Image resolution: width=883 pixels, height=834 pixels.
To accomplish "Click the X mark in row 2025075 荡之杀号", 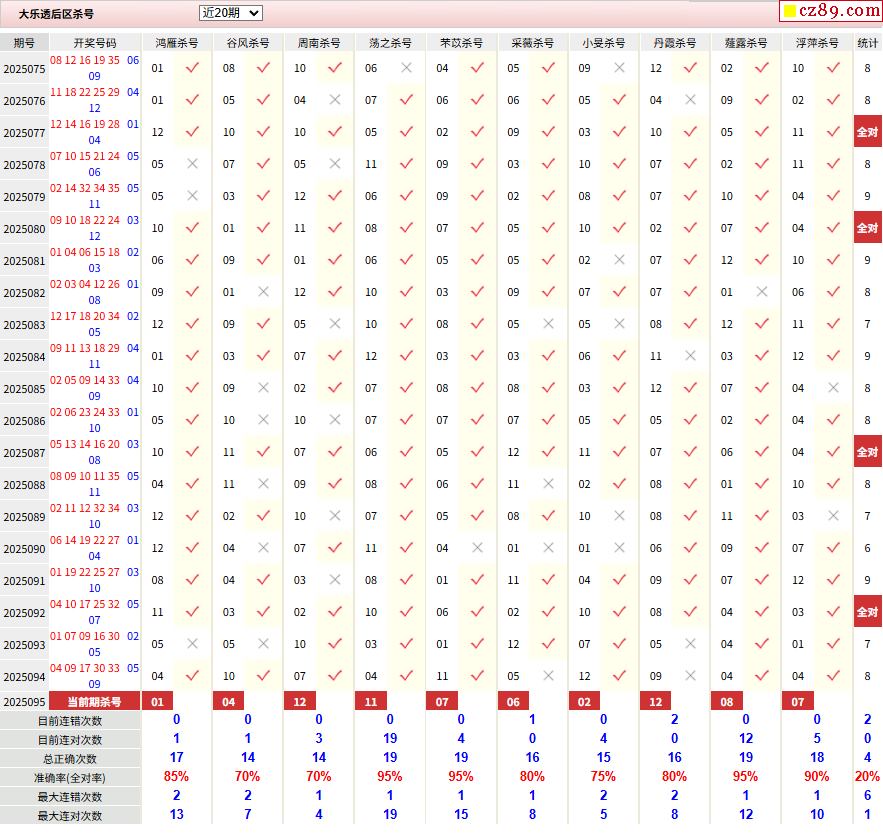I will coord(406,68).
